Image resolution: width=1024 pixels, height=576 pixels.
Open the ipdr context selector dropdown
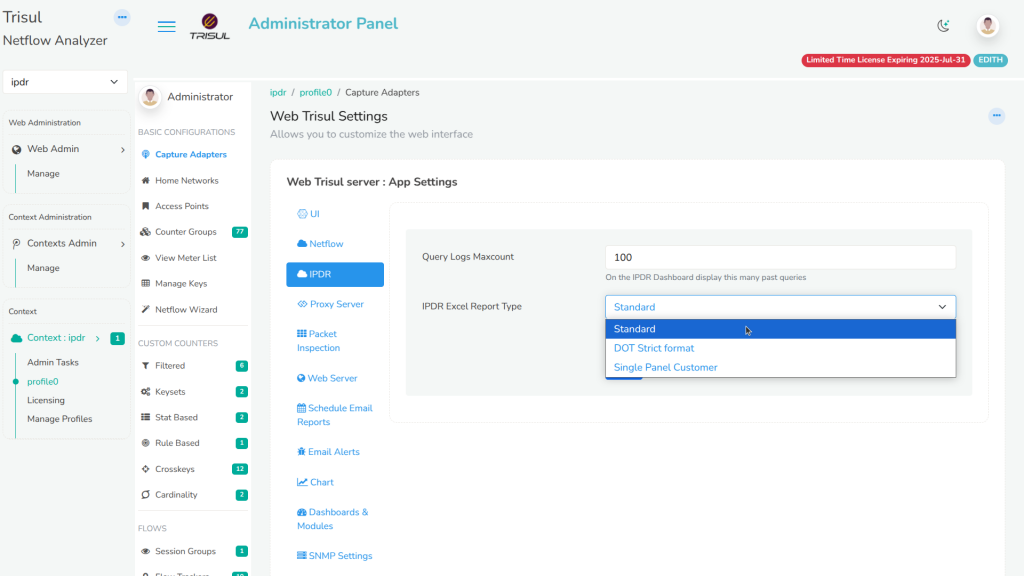pos(65,82)
